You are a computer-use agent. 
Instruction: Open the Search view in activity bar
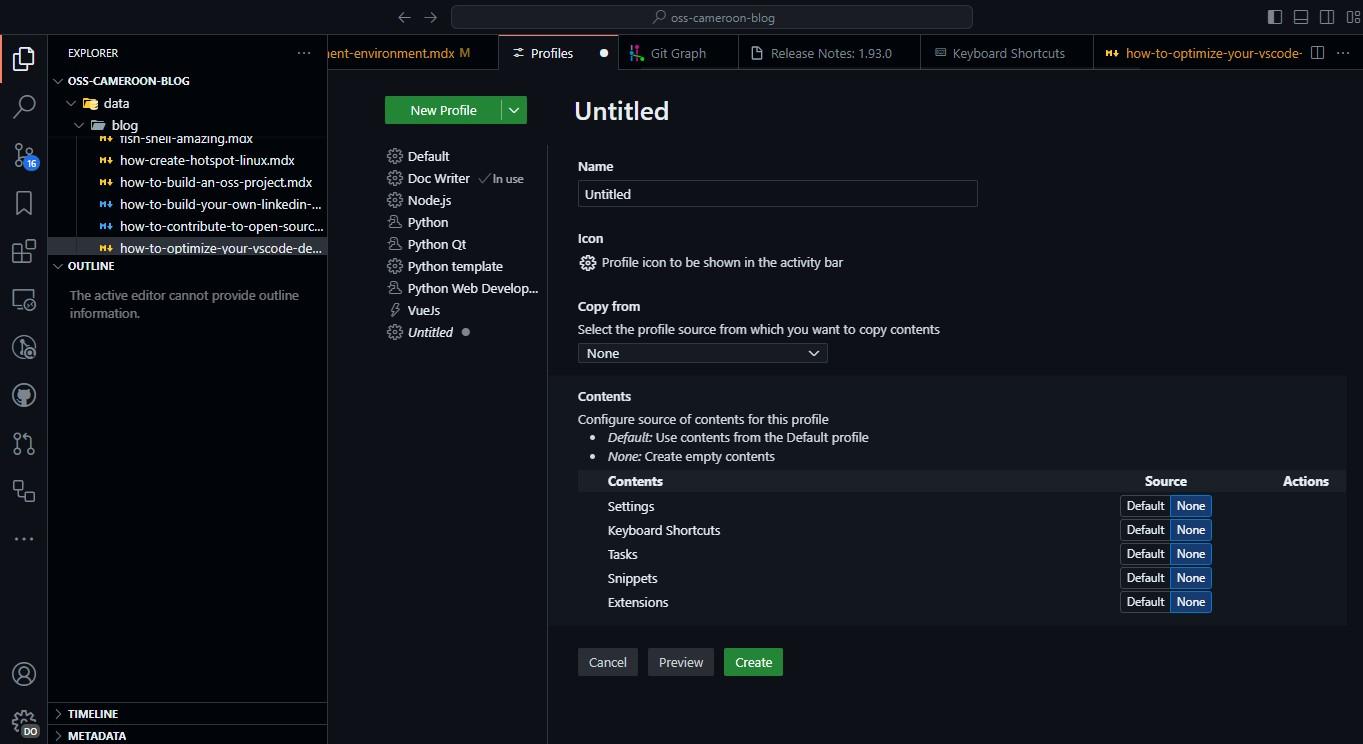(24, 106)
